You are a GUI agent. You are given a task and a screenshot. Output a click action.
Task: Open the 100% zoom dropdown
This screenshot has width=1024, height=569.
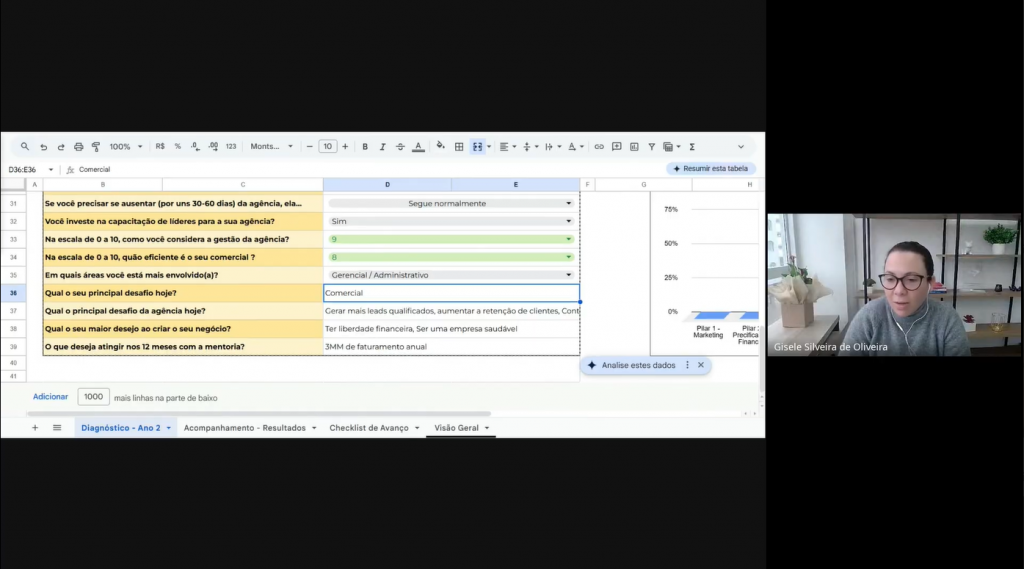coord(126,147)
